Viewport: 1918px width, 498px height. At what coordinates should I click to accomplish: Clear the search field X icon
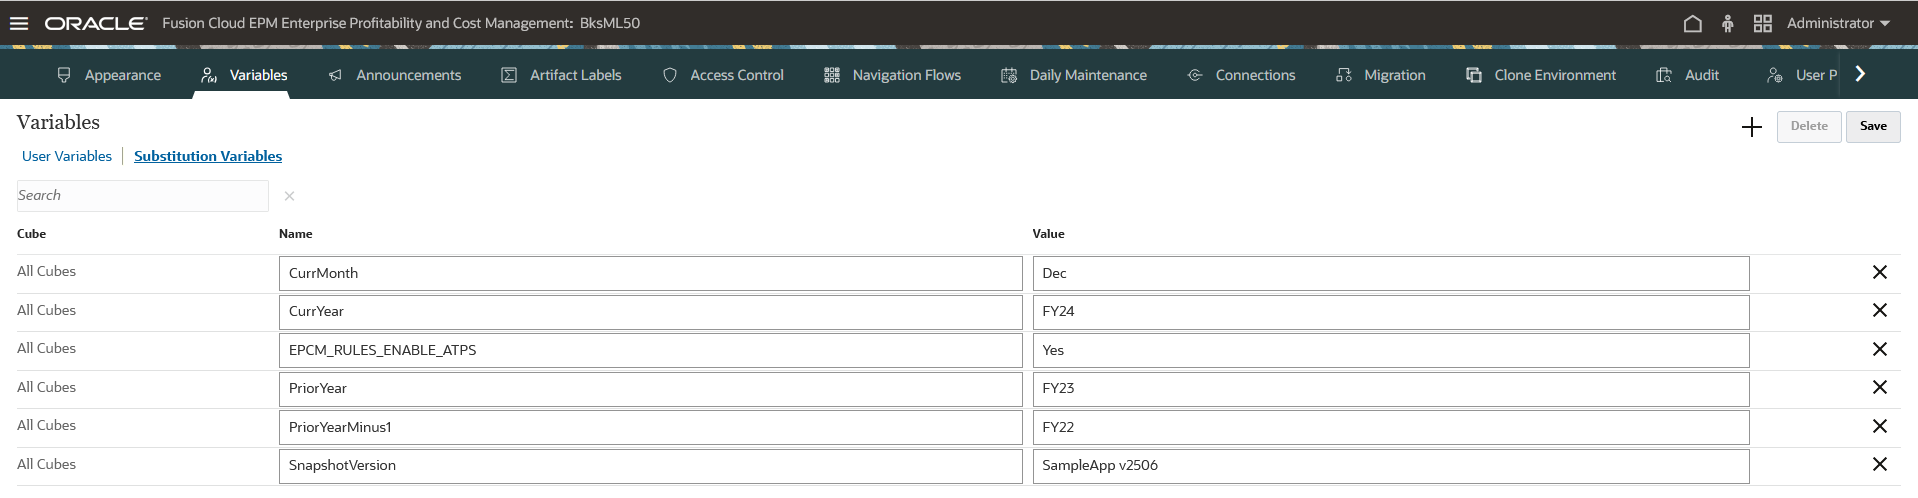289,196
